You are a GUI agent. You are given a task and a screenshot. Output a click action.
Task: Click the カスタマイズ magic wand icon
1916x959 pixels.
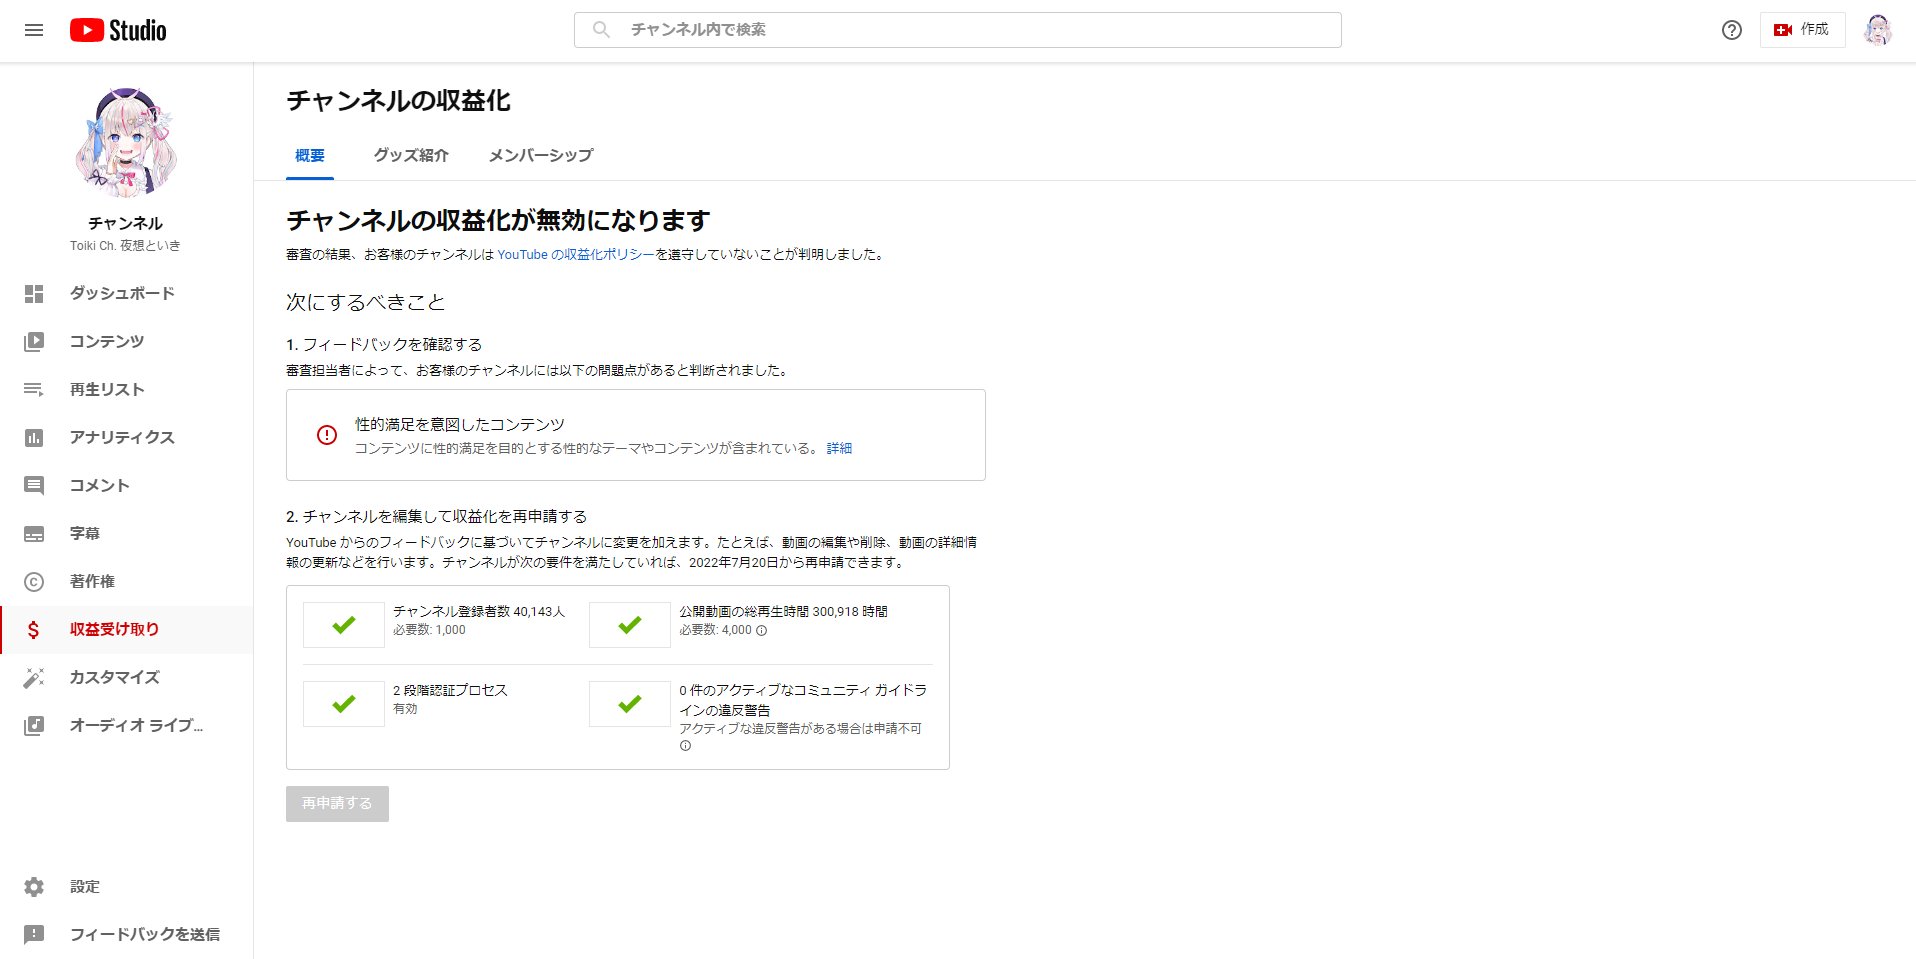[34, 678]
